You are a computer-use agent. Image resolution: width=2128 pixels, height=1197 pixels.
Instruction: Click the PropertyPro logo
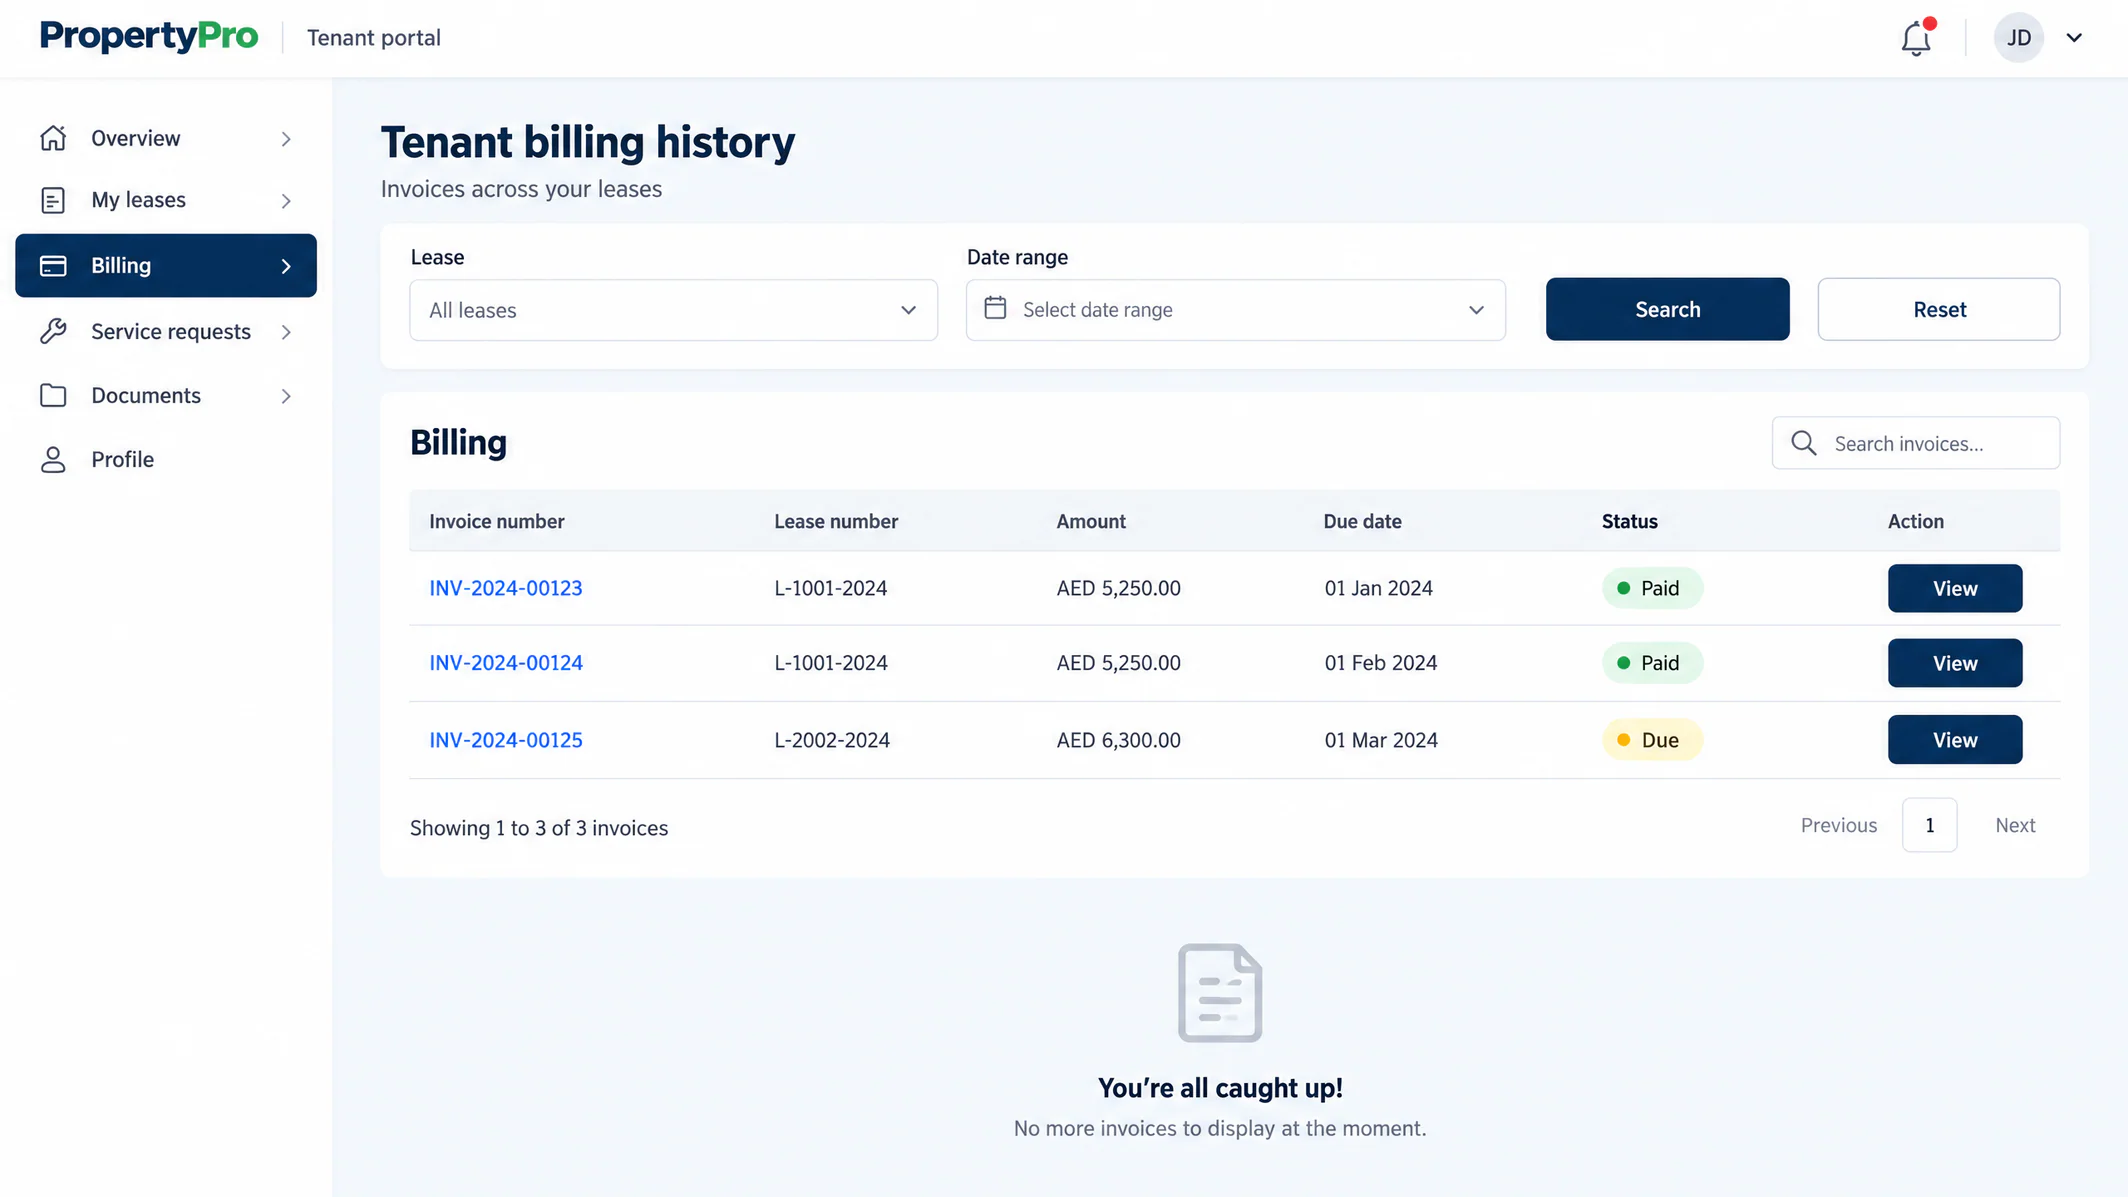point(149,37)
